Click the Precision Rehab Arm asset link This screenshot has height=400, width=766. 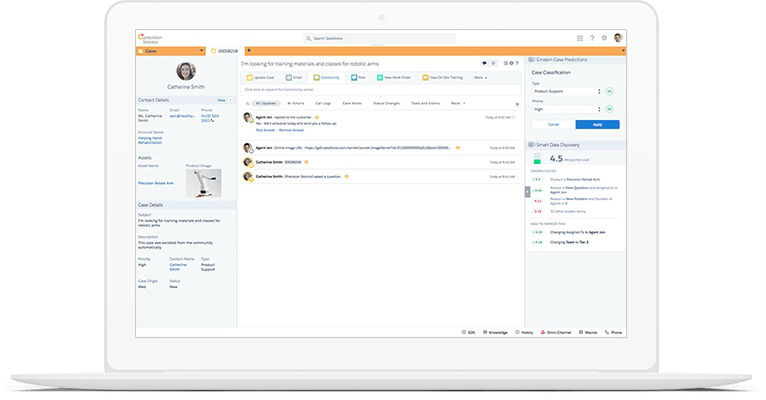(x=153, y=182)
